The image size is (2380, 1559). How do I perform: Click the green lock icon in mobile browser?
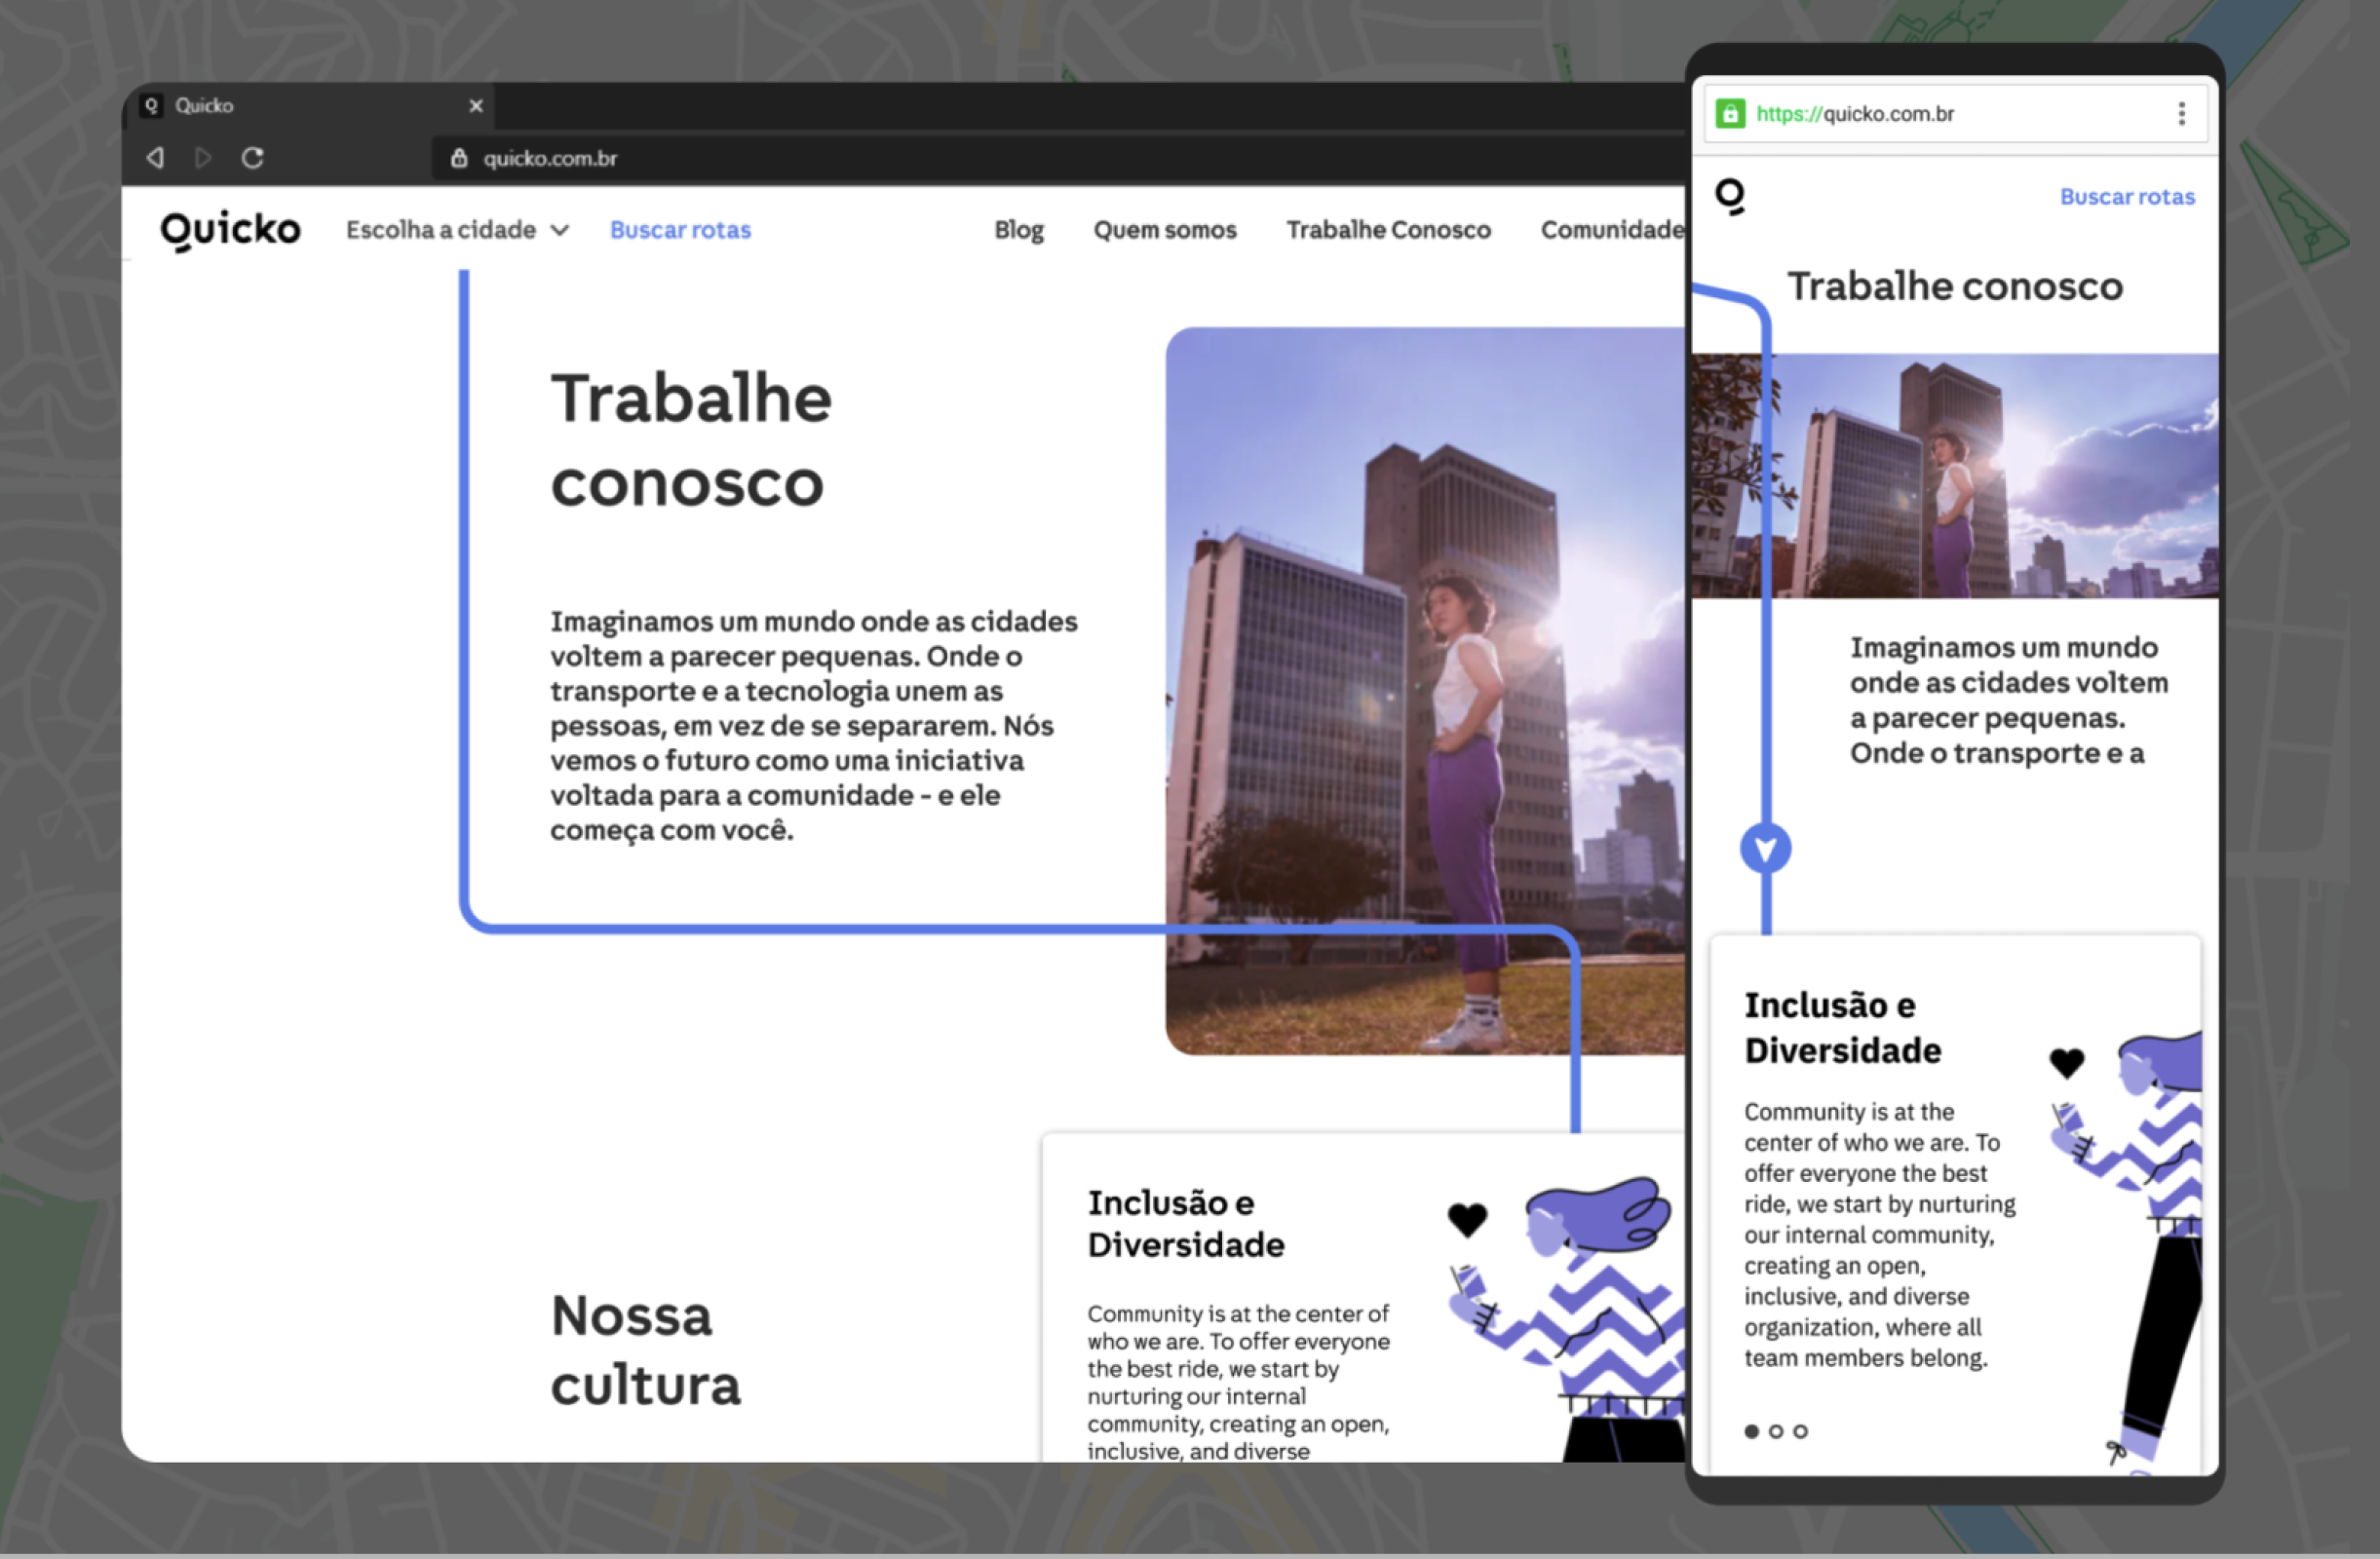click(x=1730, y=114)
